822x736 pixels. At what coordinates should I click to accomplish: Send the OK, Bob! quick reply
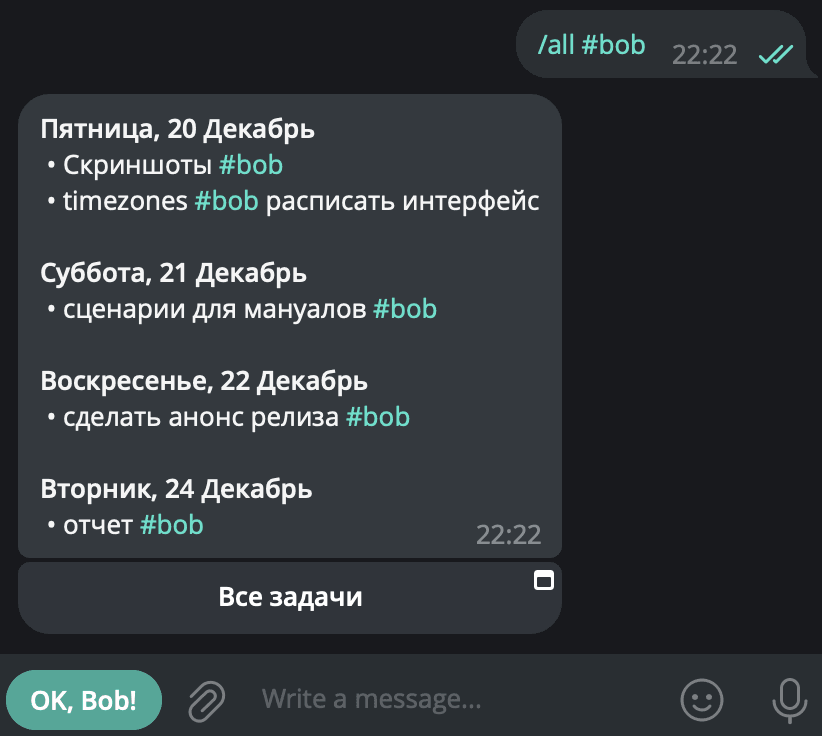click(84, 699)
